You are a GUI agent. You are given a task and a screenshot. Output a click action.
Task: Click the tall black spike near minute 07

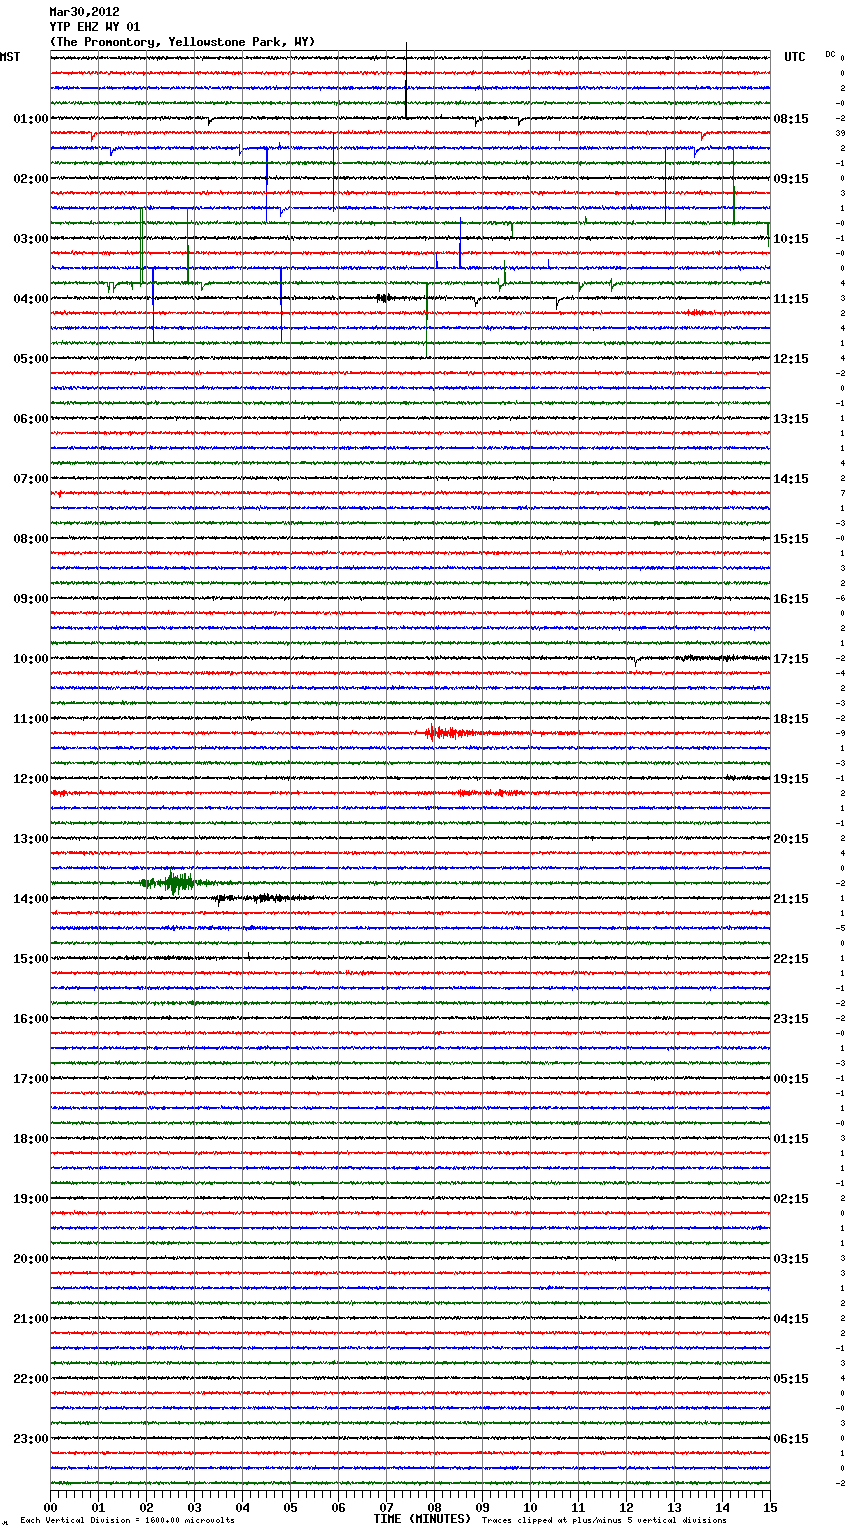406,80
